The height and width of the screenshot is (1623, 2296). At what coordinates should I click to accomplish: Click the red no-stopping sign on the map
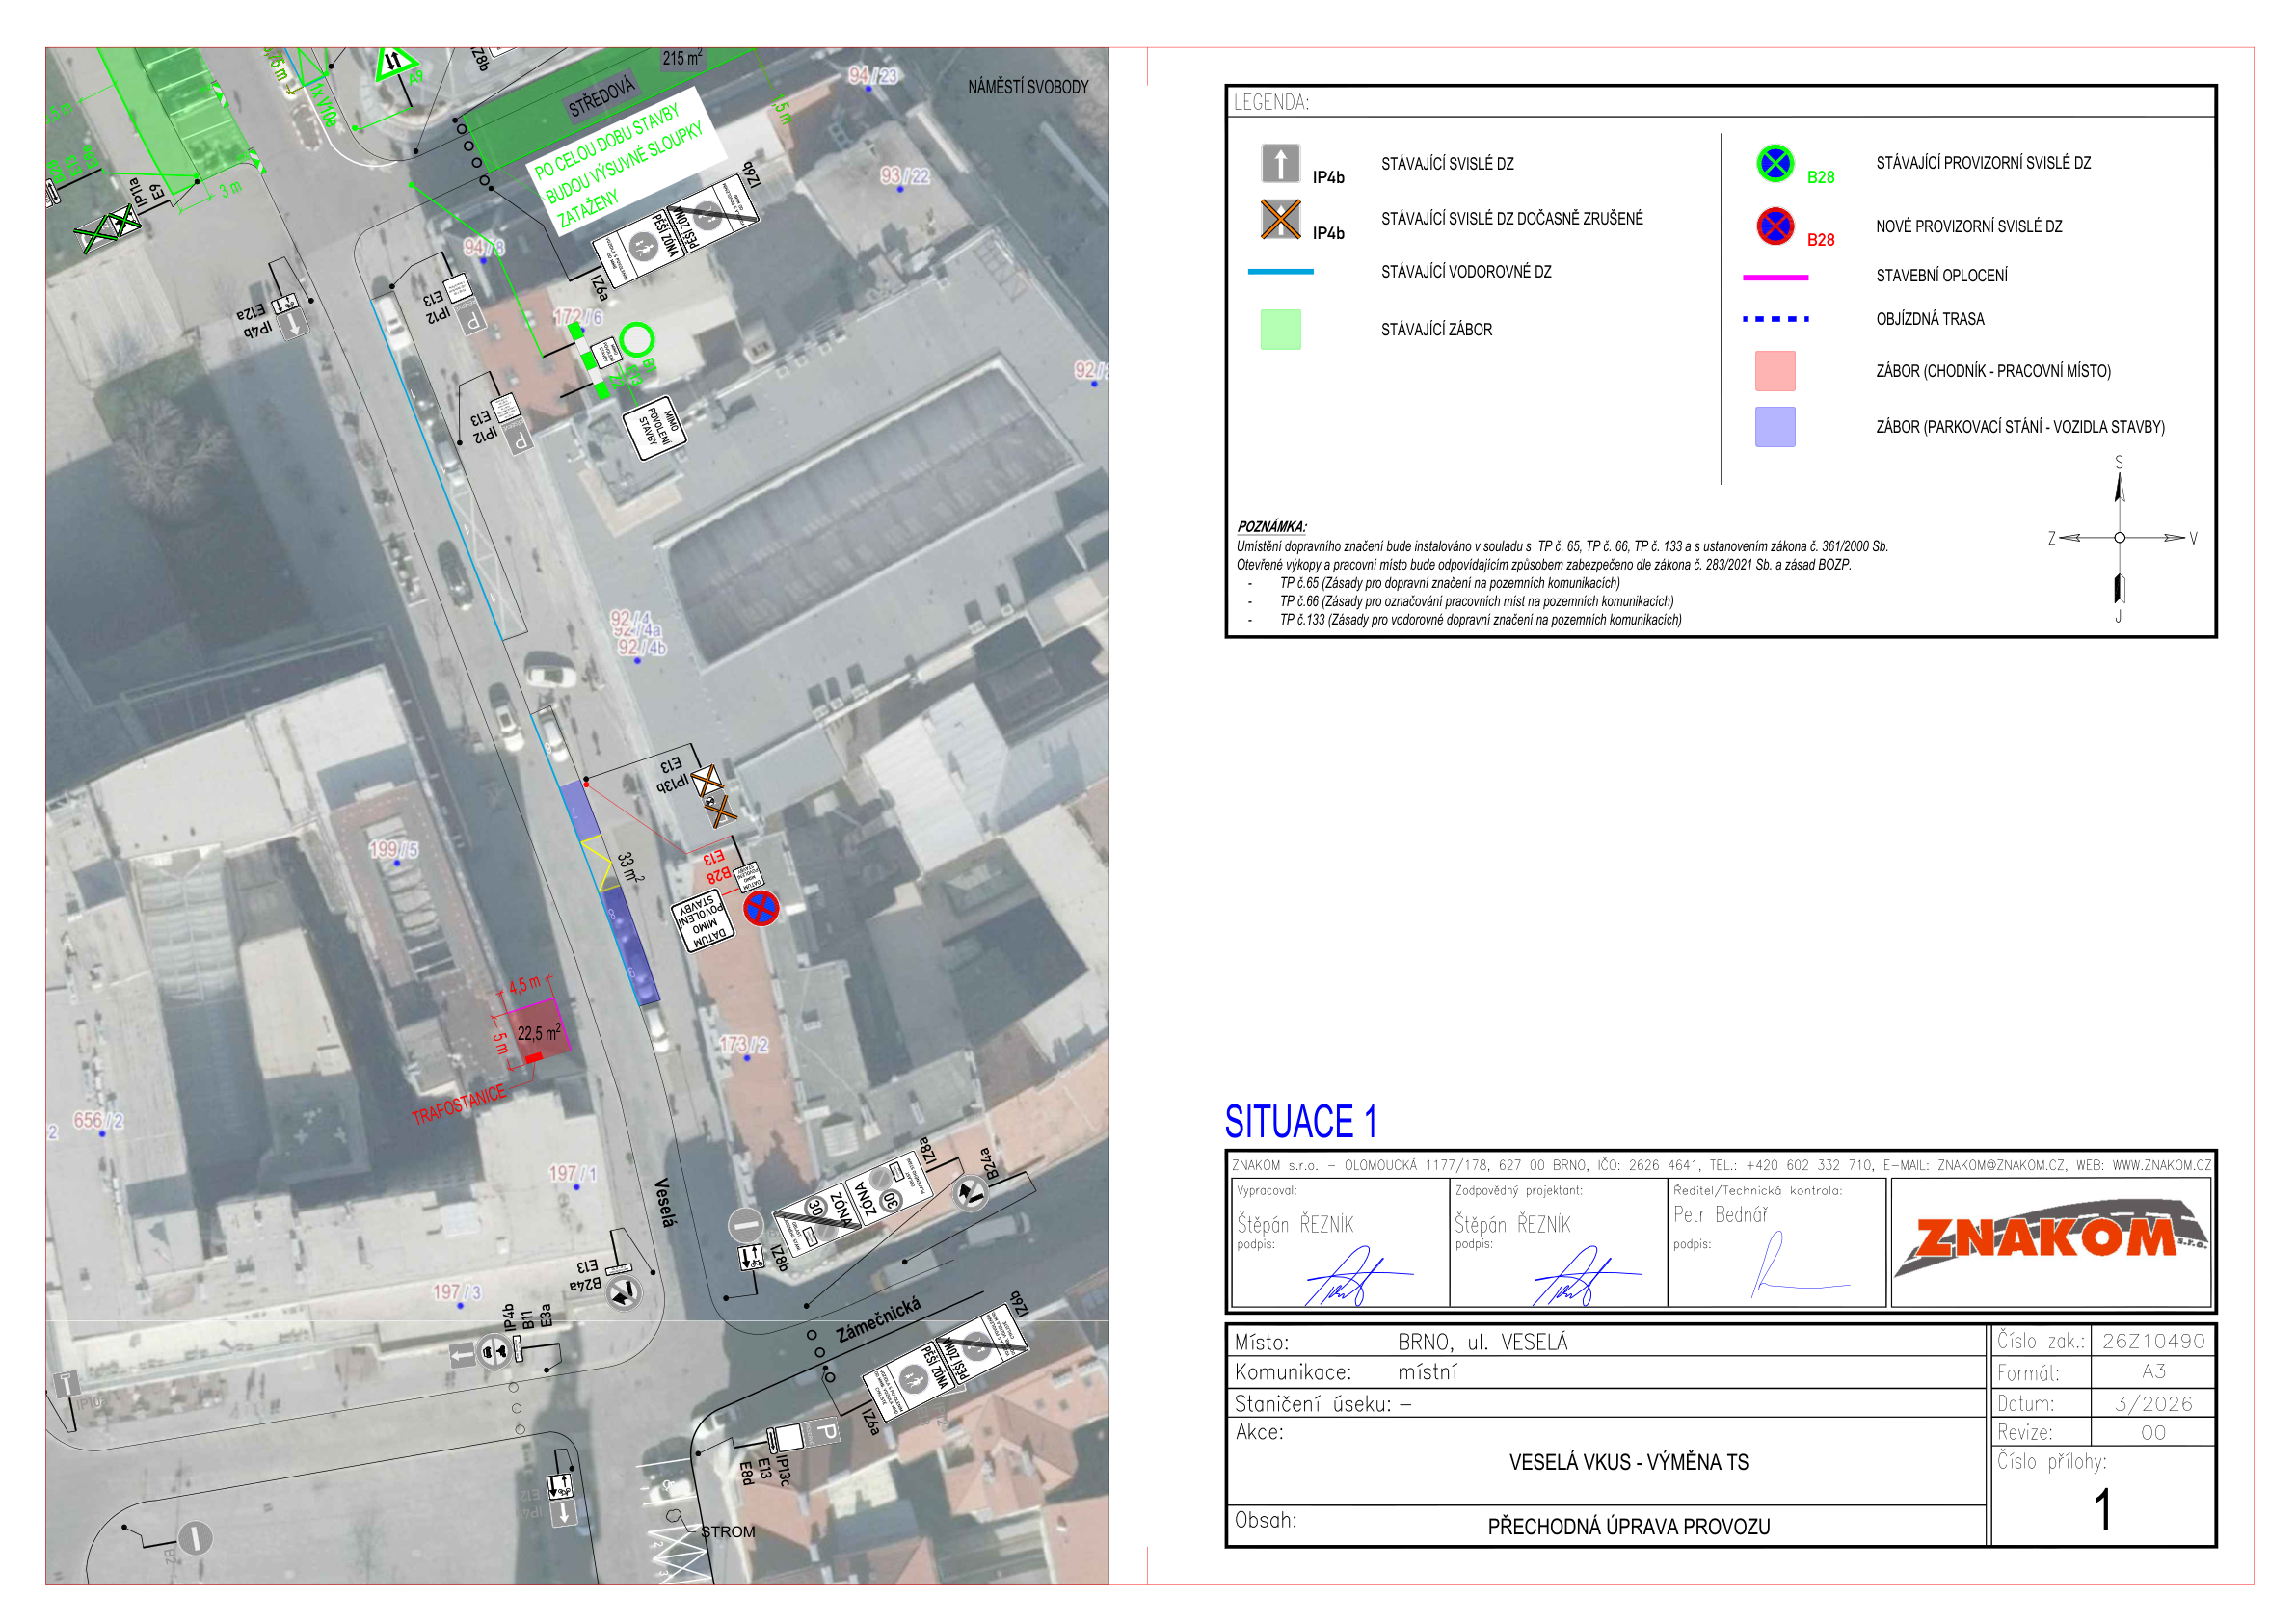760,908
